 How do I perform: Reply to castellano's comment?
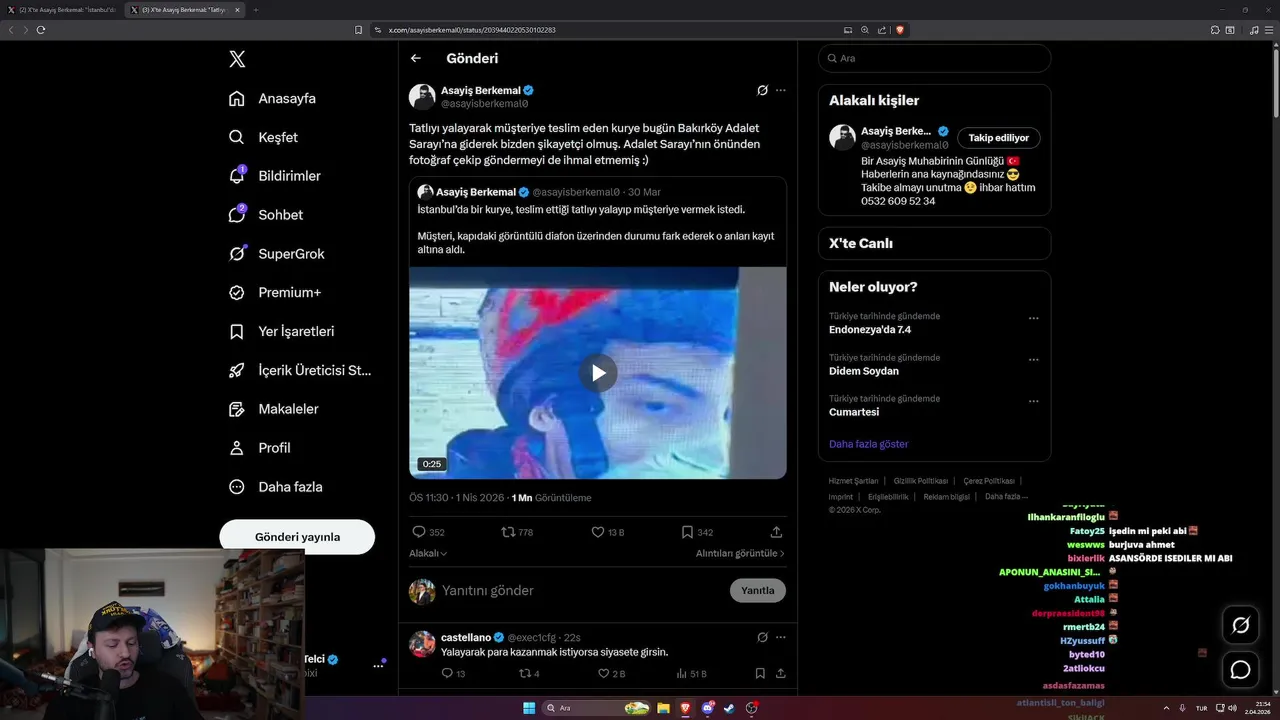click(x=453, y=674)
